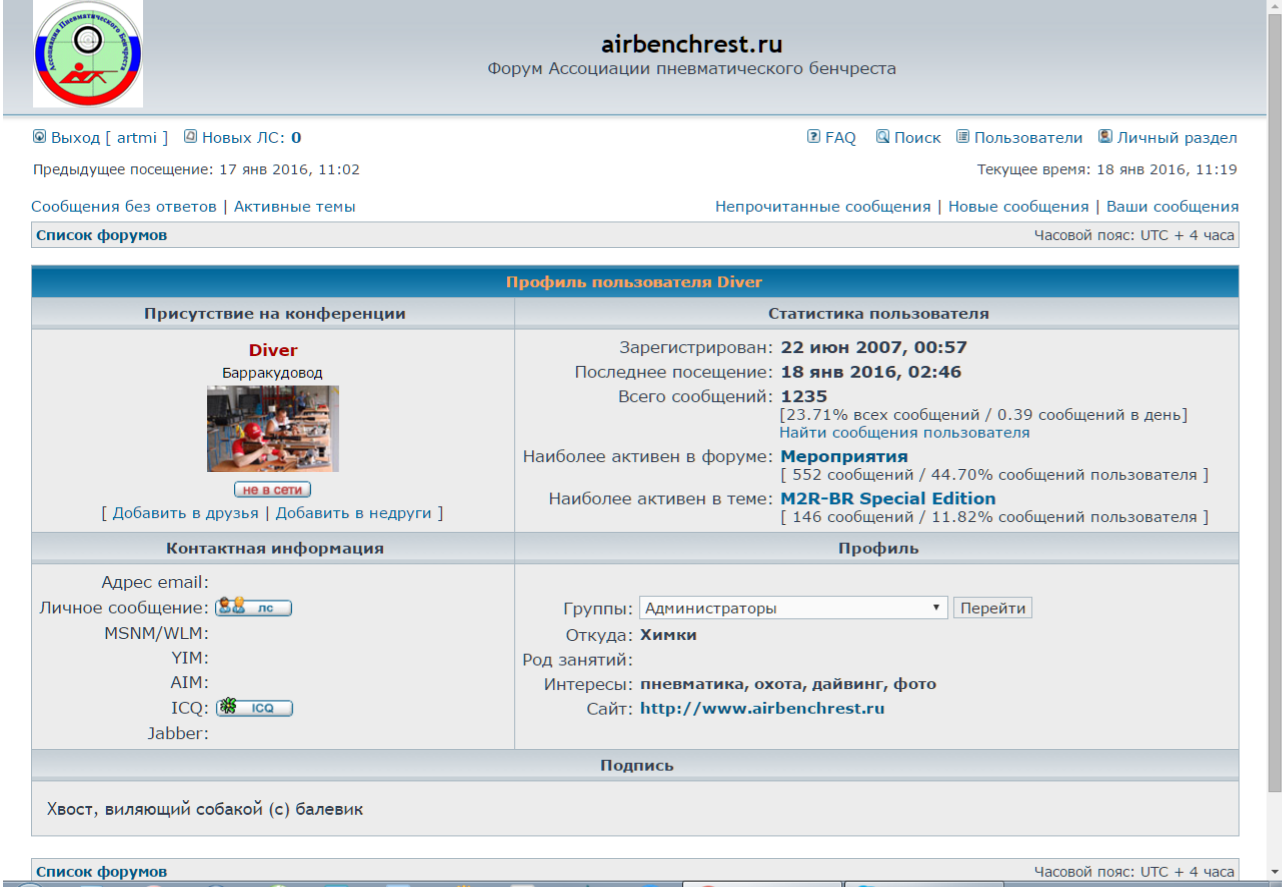This screenshot has height=887, width=1282.
Task: Log out via Выход [ artmi ]
Action: [x=109, y=138]
